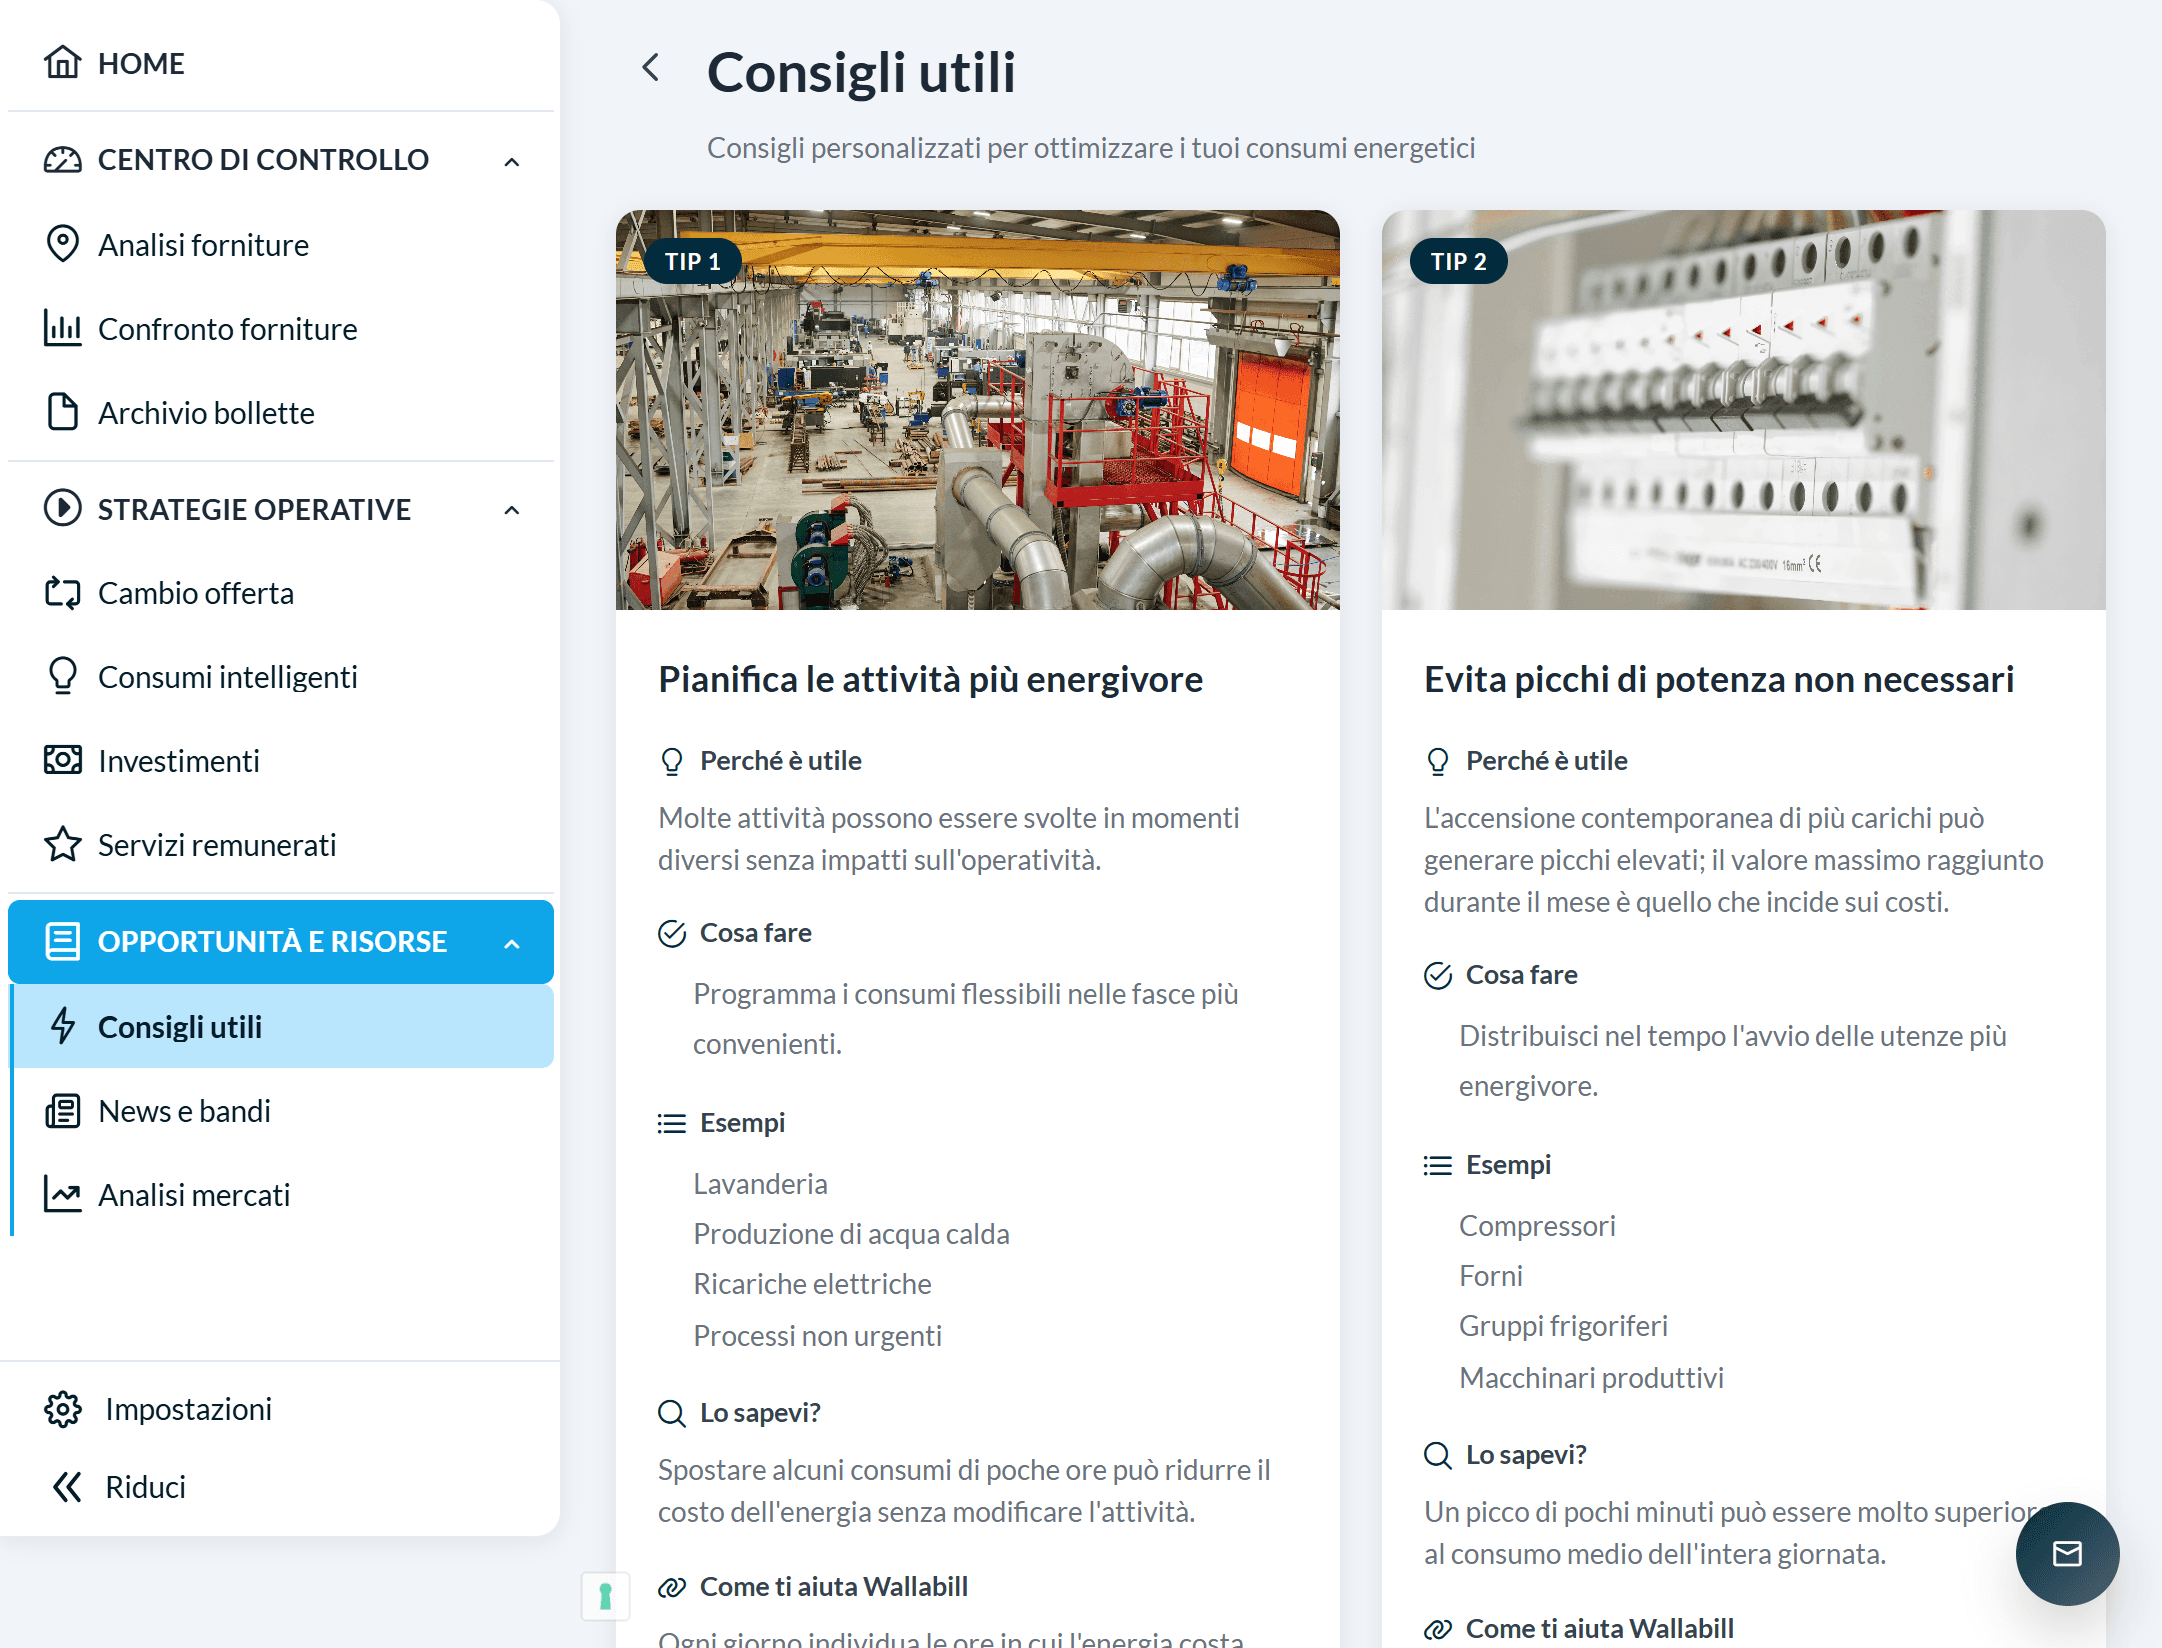Click the TIP 2 circuit breaker image
2162x1648 pixels.
(x=1744, y=410)
